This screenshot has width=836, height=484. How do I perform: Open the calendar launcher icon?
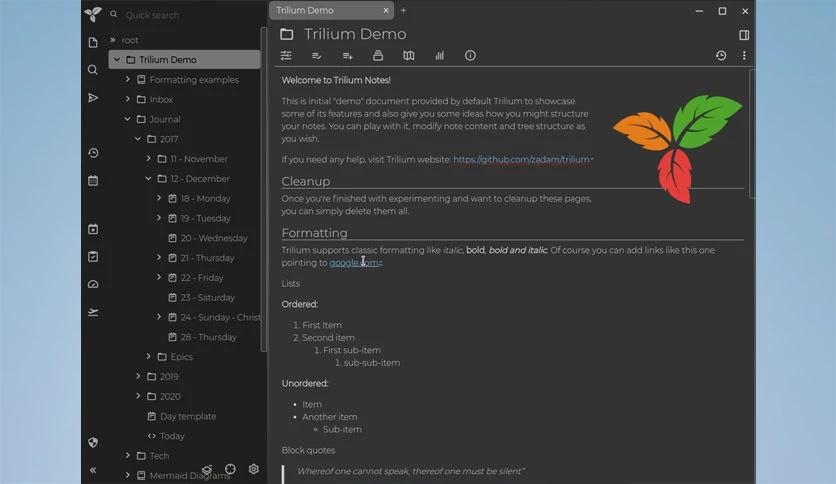pos(93,181)
